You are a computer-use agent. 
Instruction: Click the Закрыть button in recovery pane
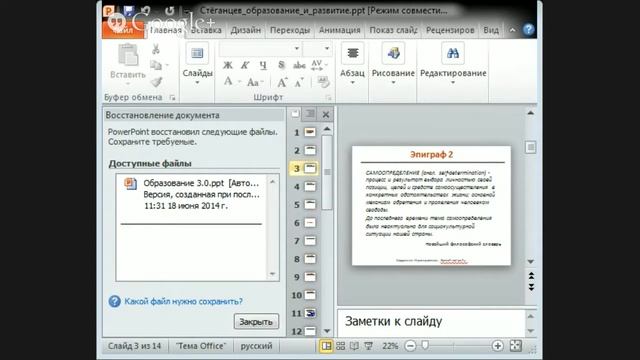(x=256, y=322)
